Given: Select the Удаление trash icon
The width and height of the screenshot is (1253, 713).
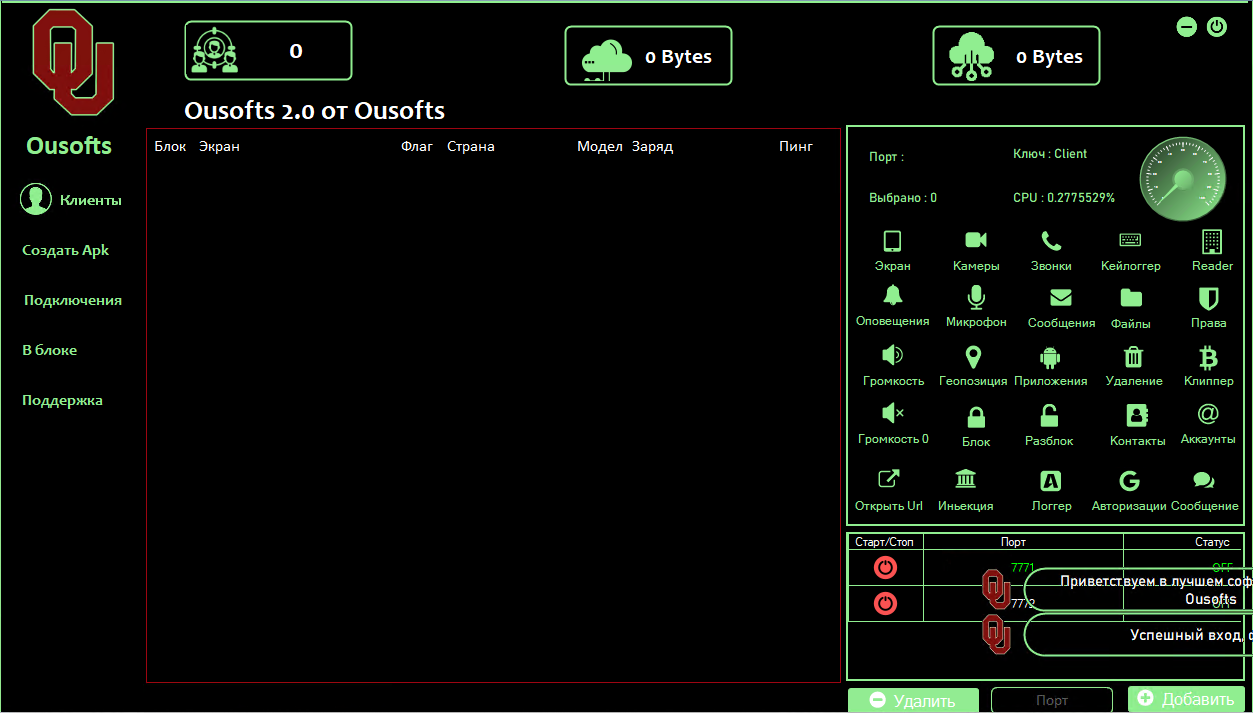Looking at the screenshot, I should [x=1133, y=356].
